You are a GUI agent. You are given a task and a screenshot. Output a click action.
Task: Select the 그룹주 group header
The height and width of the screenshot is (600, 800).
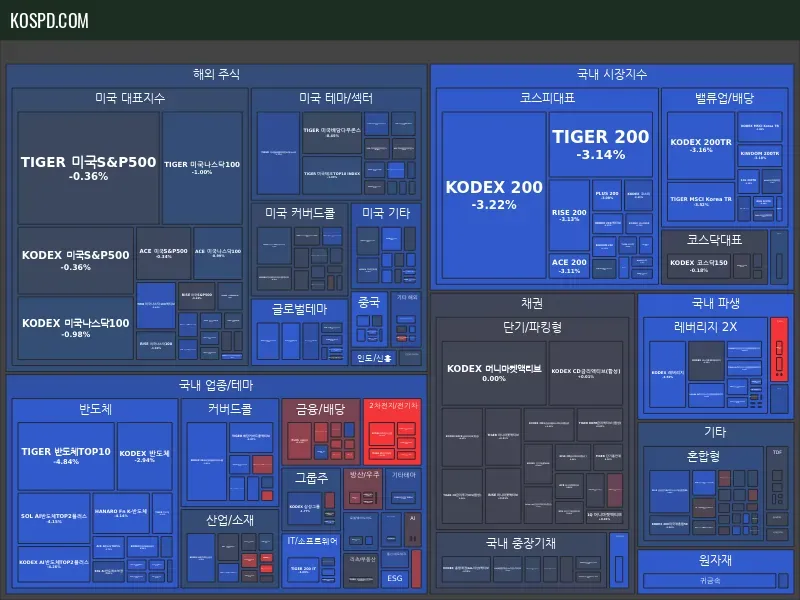tap(311, 478)
